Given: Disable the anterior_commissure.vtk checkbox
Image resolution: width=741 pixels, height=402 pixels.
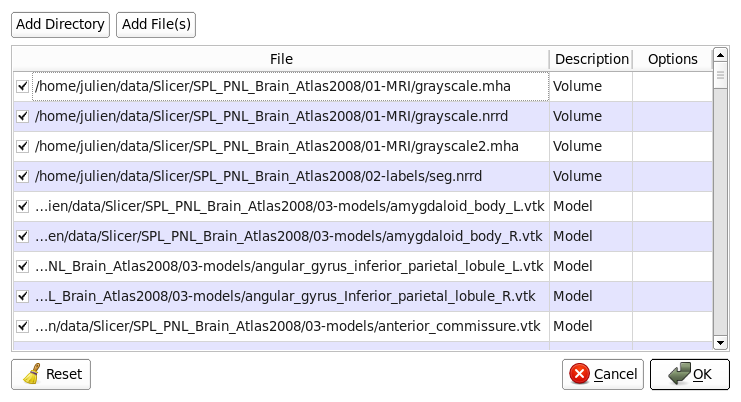Looking at the screenshot, I should 23,327.
